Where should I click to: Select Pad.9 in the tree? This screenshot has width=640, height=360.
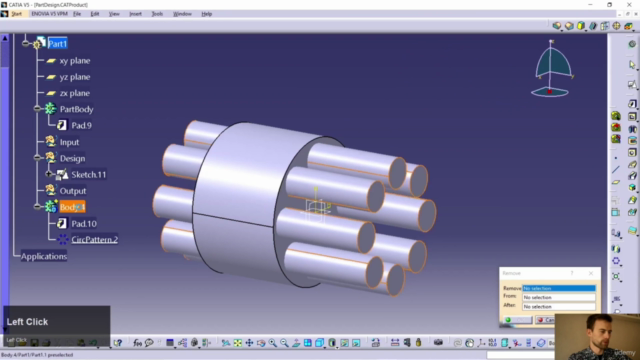pyautogui.click(x=81, y=125)
